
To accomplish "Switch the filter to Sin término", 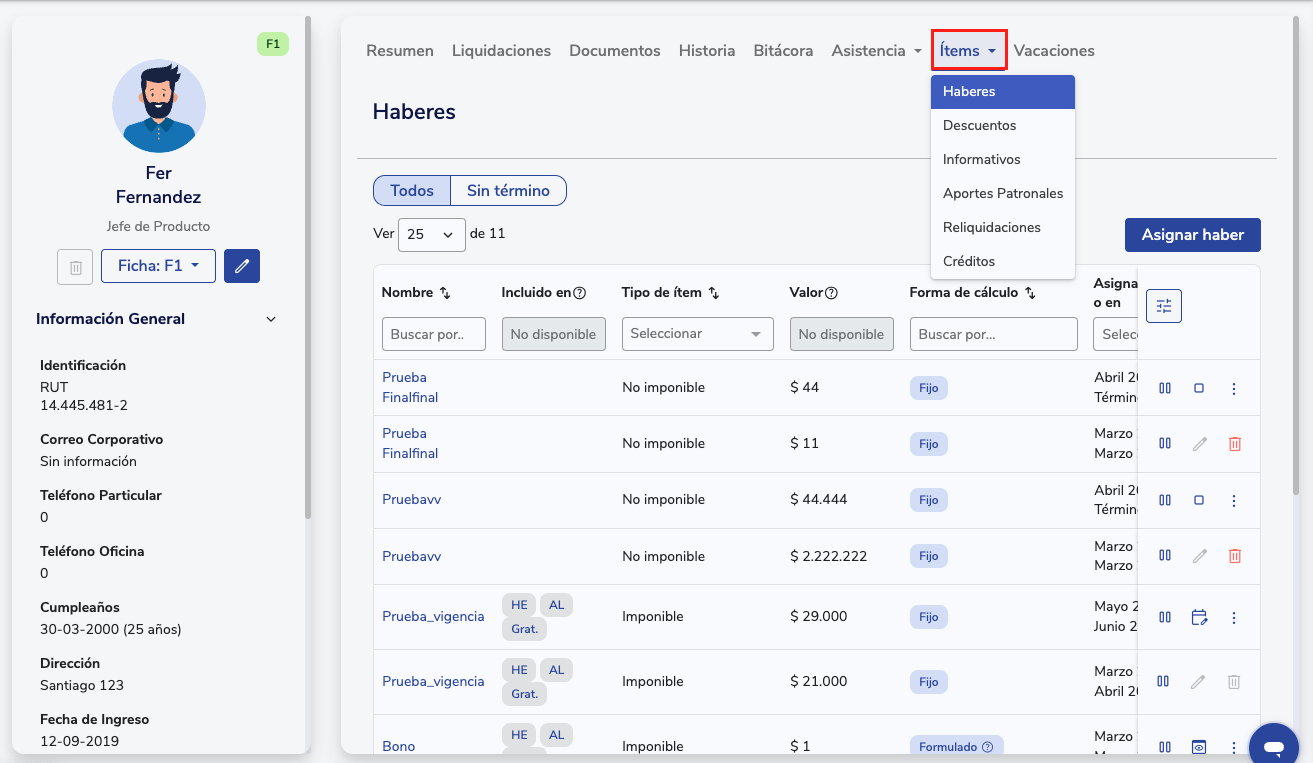I will tap(508, 191).
